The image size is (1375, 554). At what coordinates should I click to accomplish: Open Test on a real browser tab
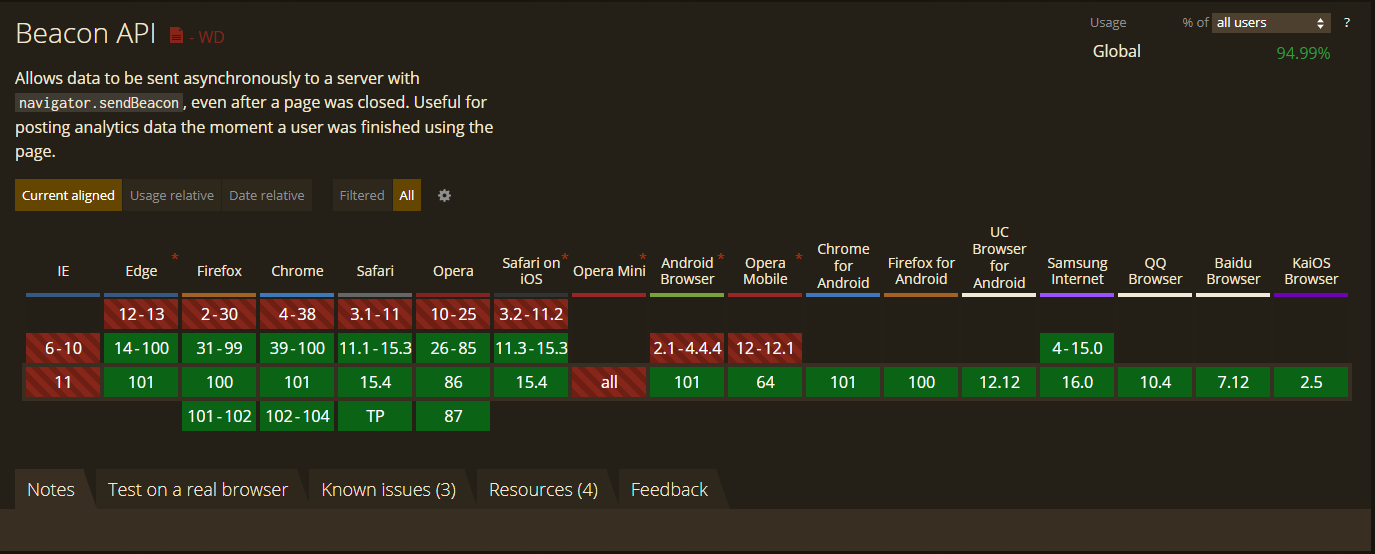click(x=198, y=489)
